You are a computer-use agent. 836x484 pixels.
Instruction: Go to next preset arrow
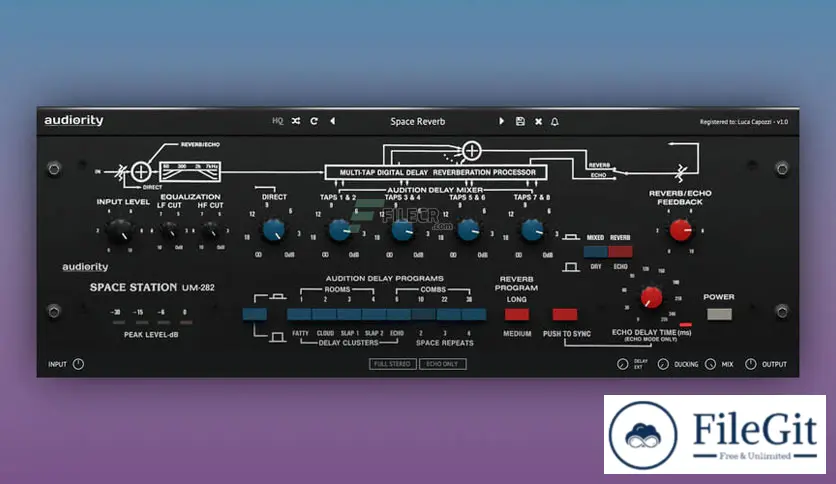(x=501, y=121)
